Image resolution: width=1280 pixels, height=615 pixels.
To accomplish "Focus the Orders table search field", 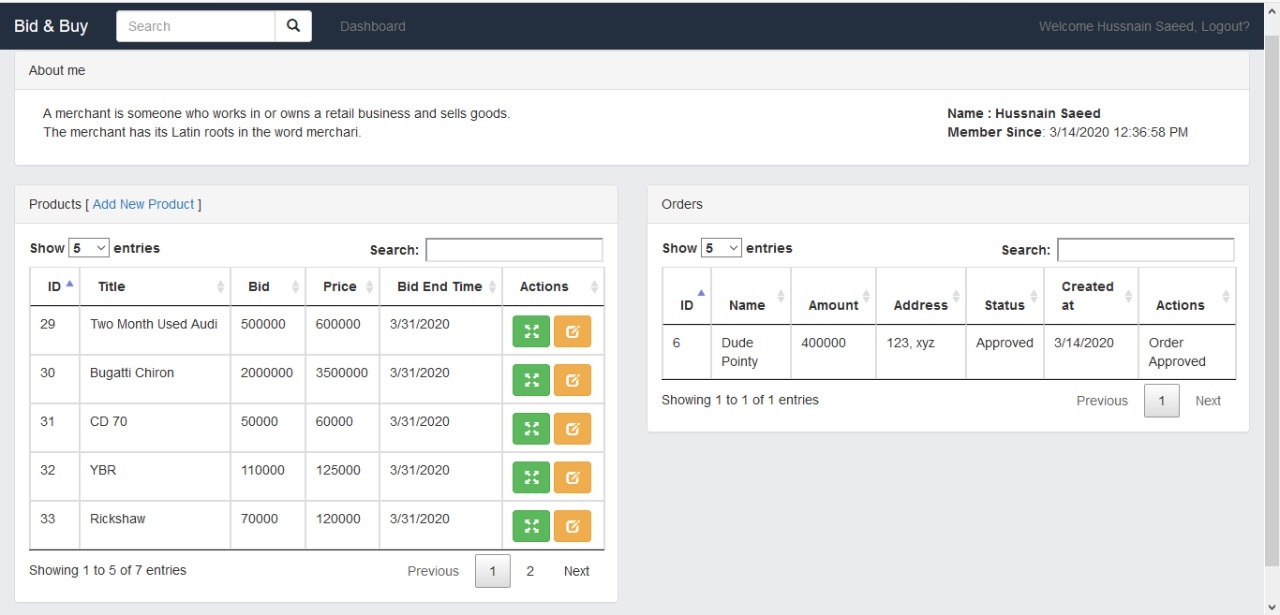I will [x=1145, y=250].
